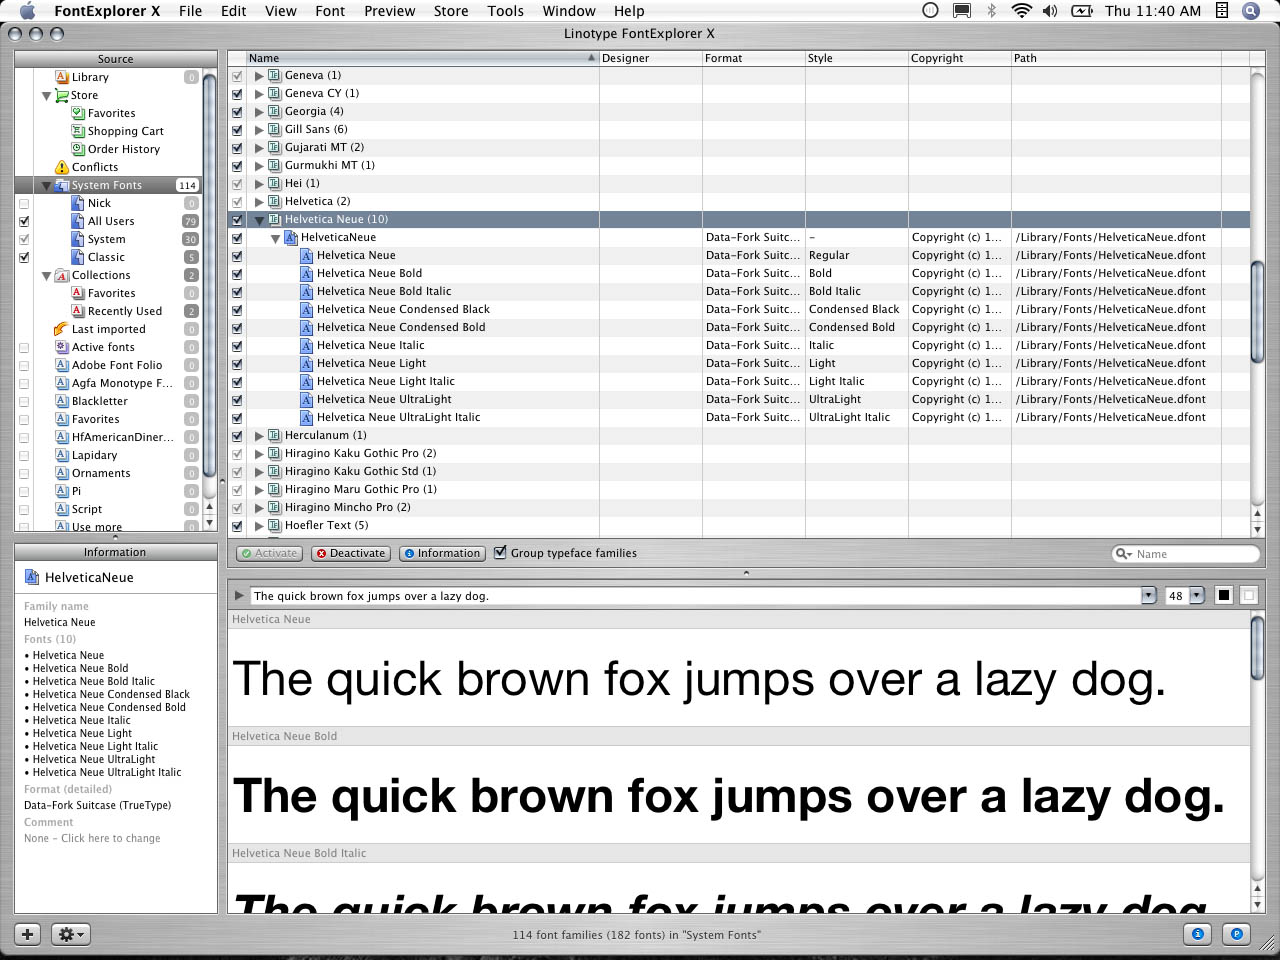Click the Information button
1280x960 pixels.
pos(441,553)
